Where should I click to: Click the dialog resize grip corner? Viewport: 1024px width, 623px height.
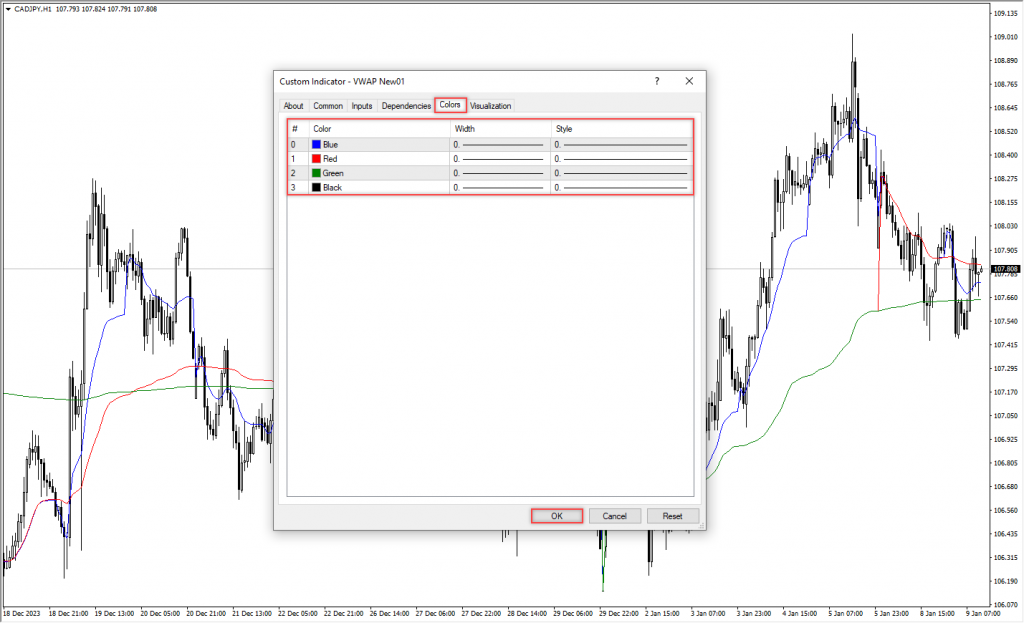pos(701,525)
